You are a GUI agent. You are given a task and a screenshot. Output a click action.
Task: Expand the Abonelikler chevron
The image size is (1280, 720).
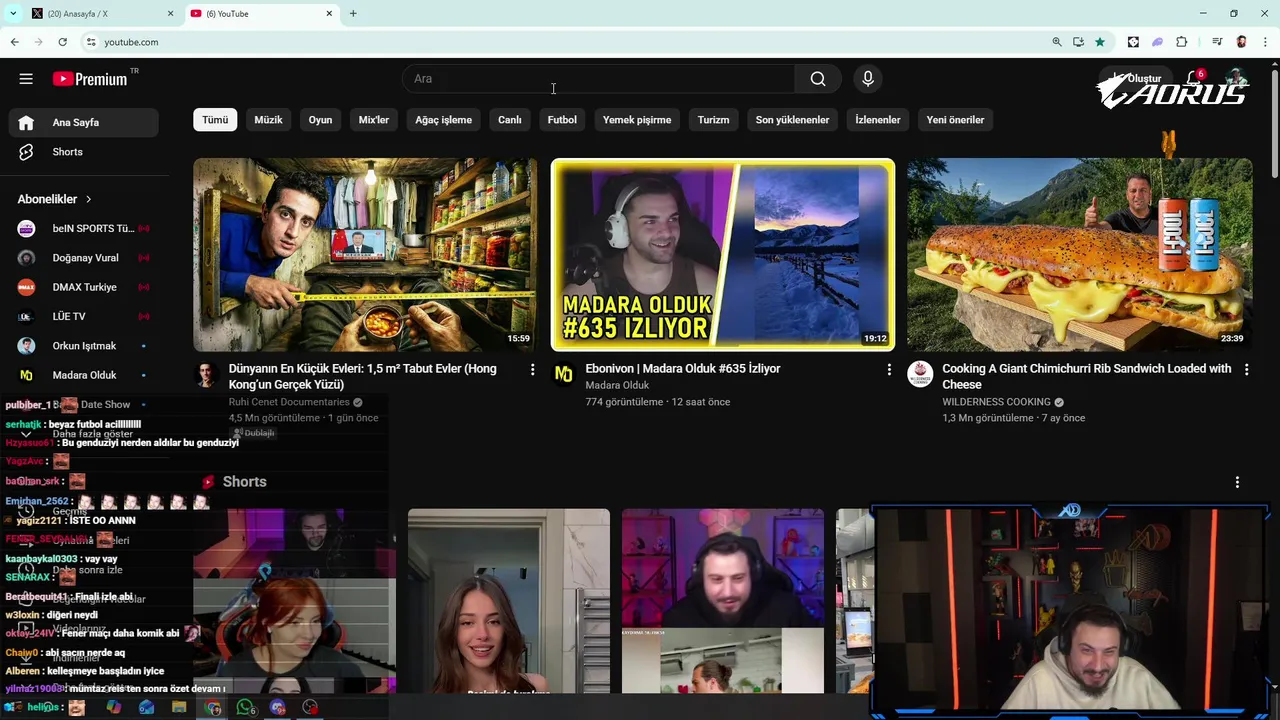click(88, 199)
